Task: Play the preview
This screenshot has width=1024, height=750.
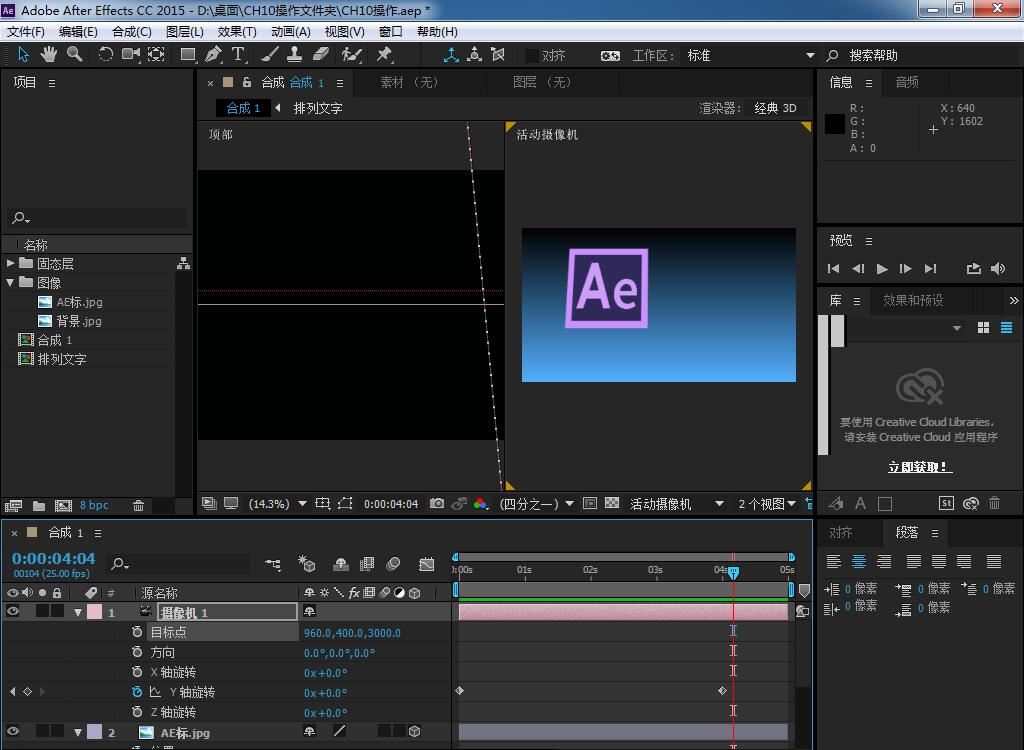Action: [882, 269]
